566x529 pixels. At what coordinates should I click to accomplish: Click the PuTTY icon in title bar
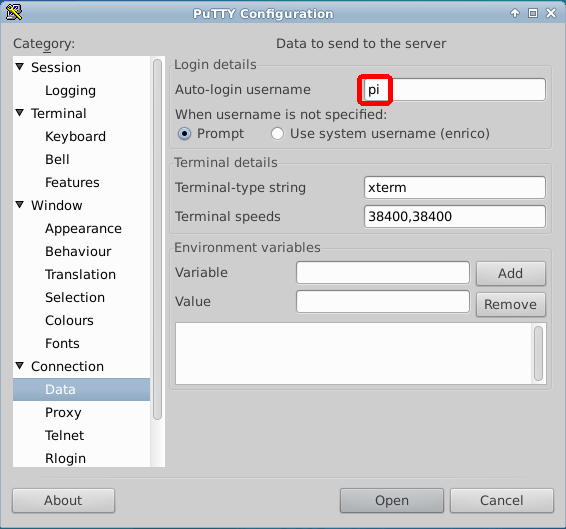pyautogui.click(x=14, y=13)
